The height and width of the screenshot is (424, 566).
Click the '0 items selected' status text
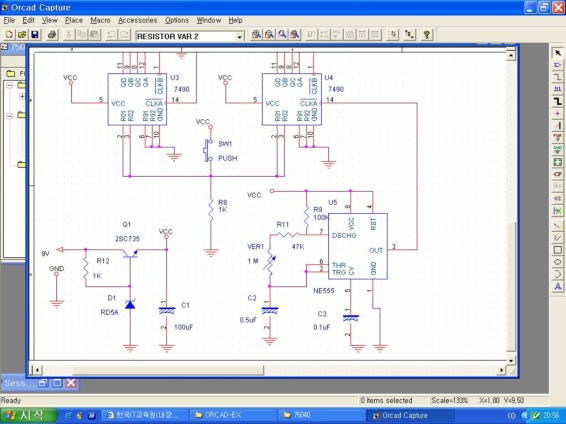point(386,400)
